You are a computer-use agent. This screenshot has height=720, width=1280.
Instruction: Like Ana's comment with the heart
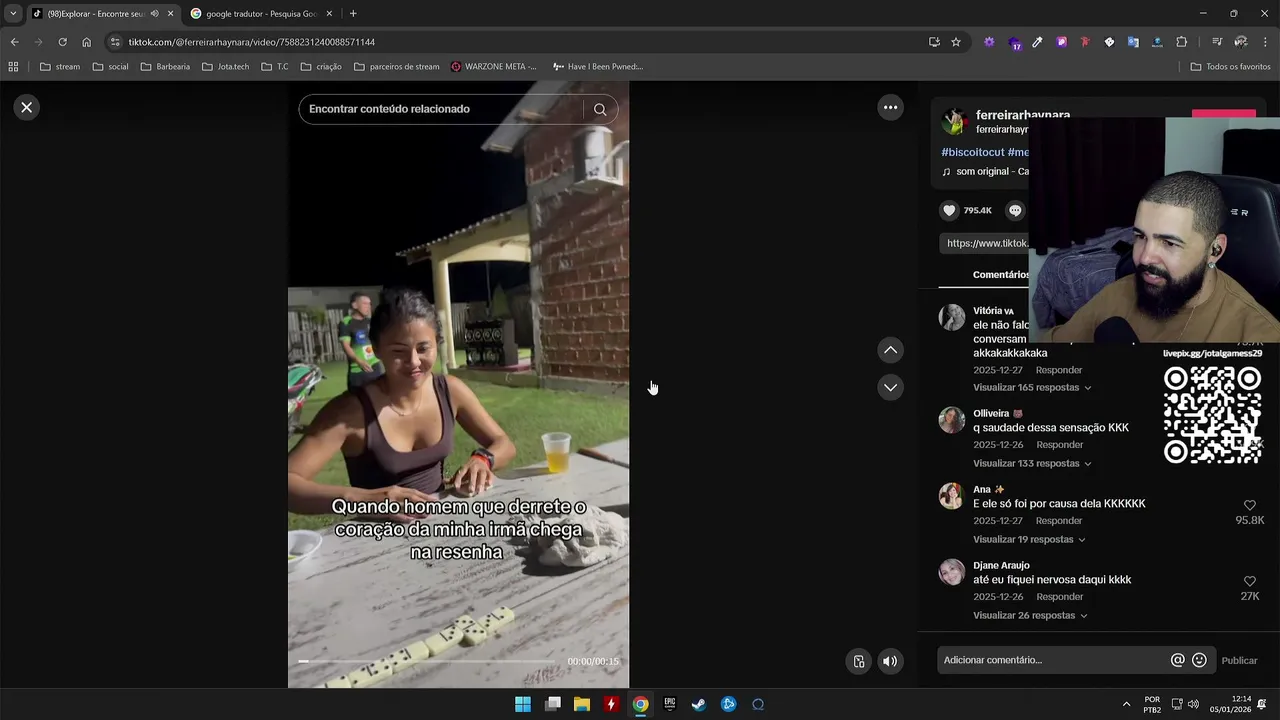[x=1249, y=505]
